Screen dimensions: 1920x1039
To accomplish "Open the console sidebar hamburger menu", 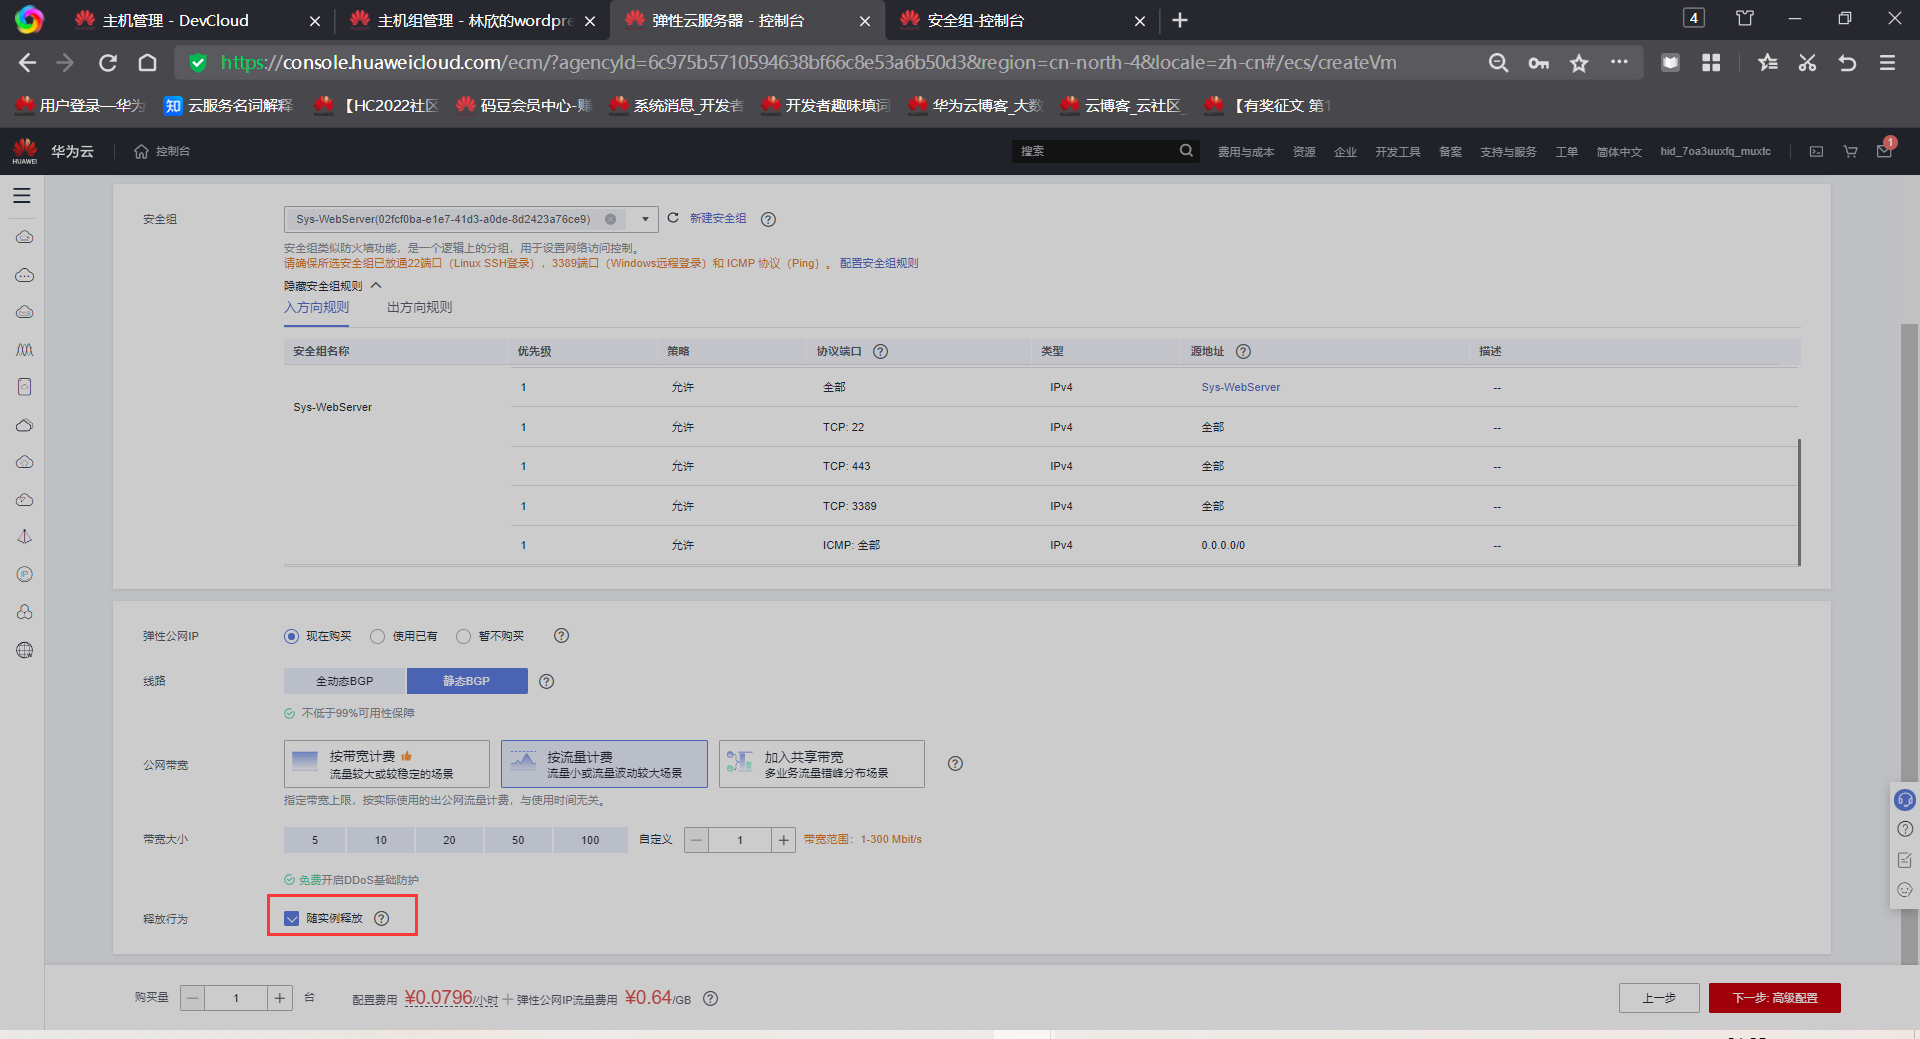I will 22,196.
